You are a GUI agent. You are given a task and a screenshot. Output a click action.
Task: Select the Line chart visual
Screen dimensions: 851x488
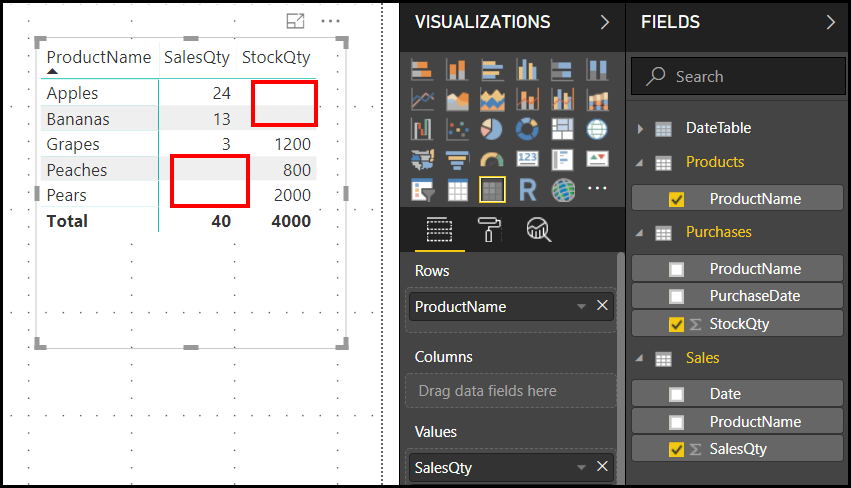point(422,100)
